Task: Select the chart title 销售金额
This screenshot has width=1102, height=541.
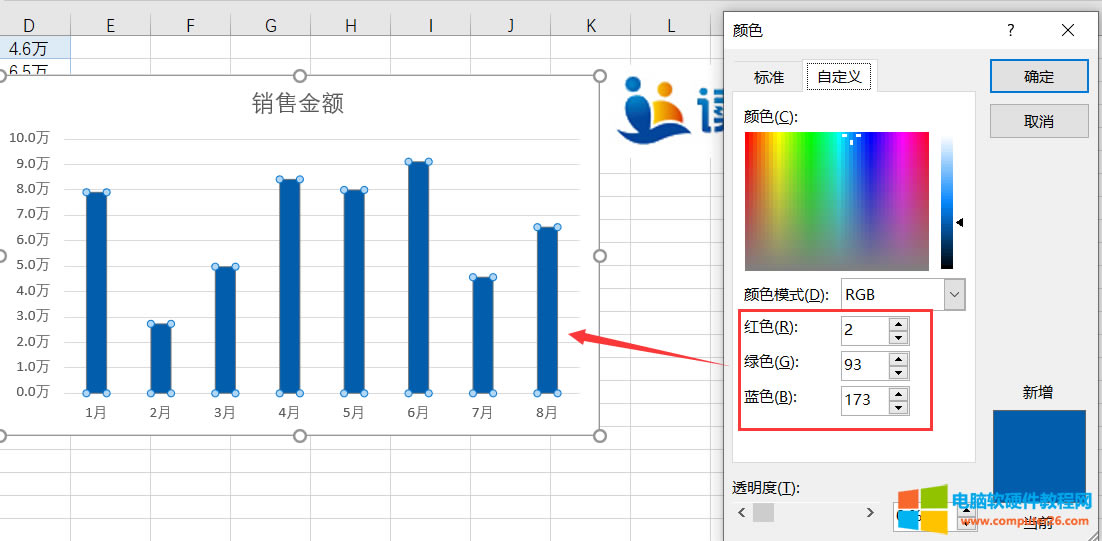Action: coord(298,104)
